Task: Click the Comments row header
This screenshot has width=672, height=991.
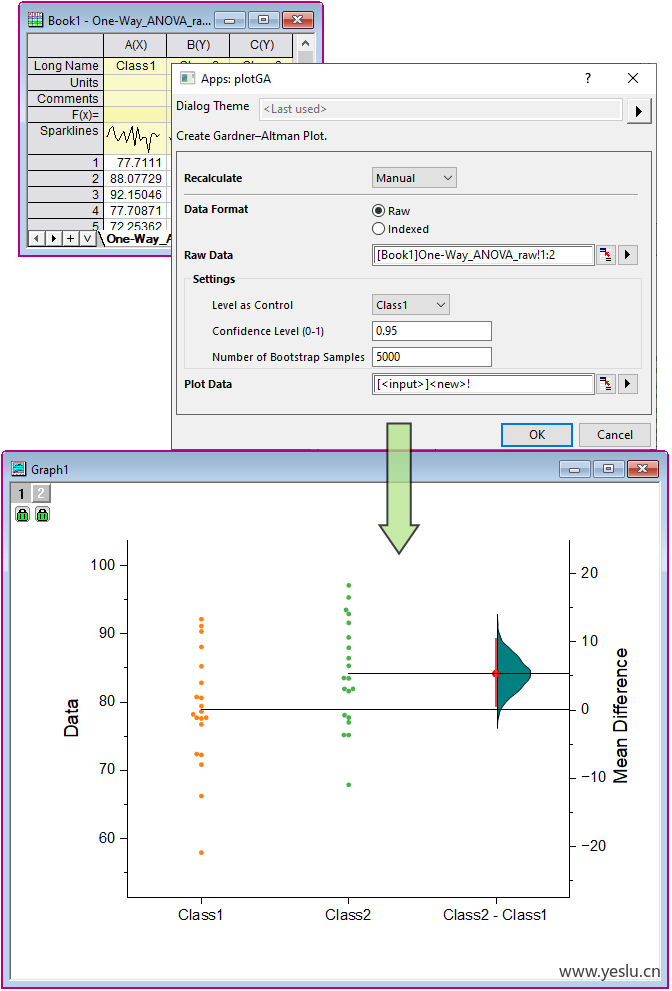Action: click(x=65, y=99)
